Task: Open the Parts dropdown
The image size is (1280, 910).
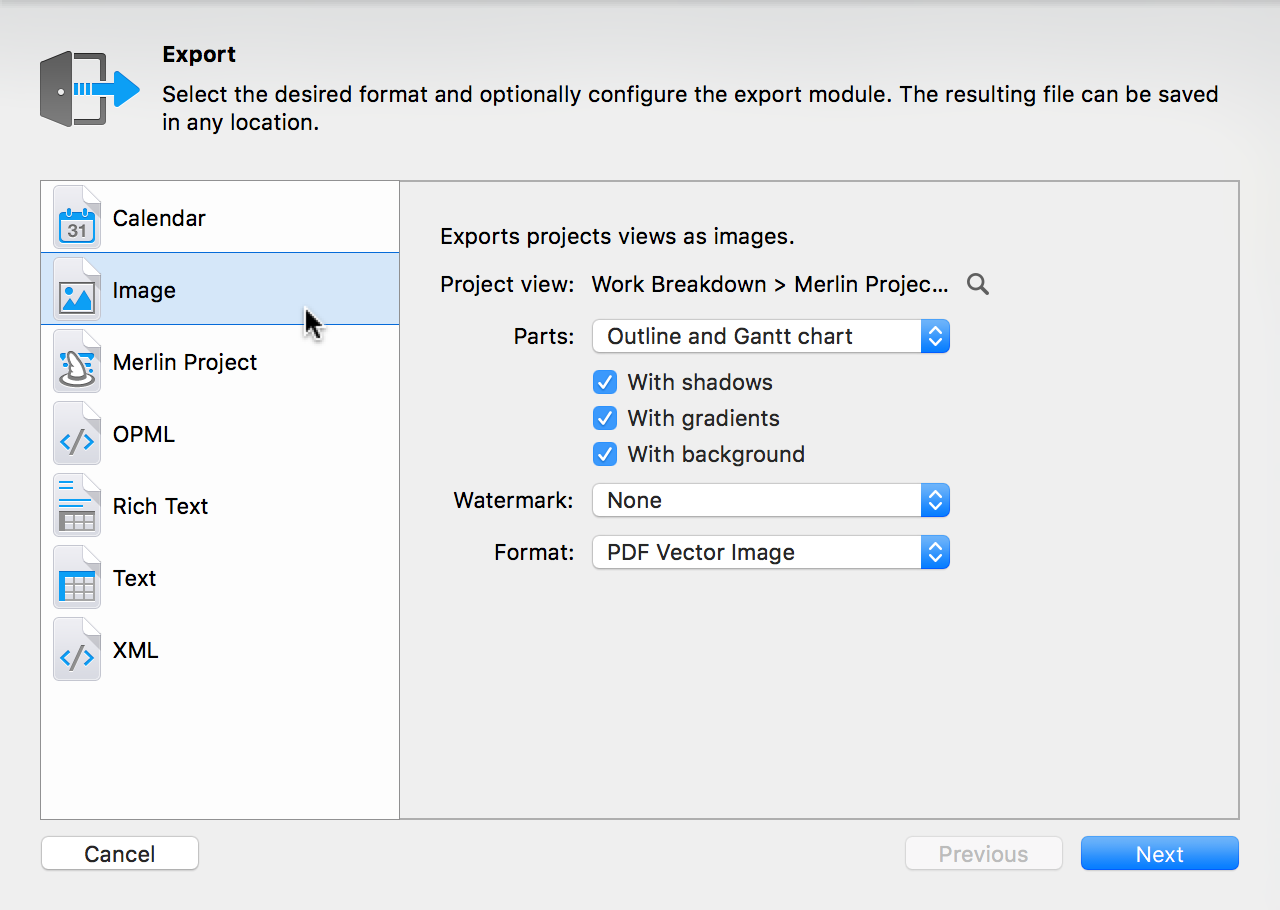Action: 771,336
